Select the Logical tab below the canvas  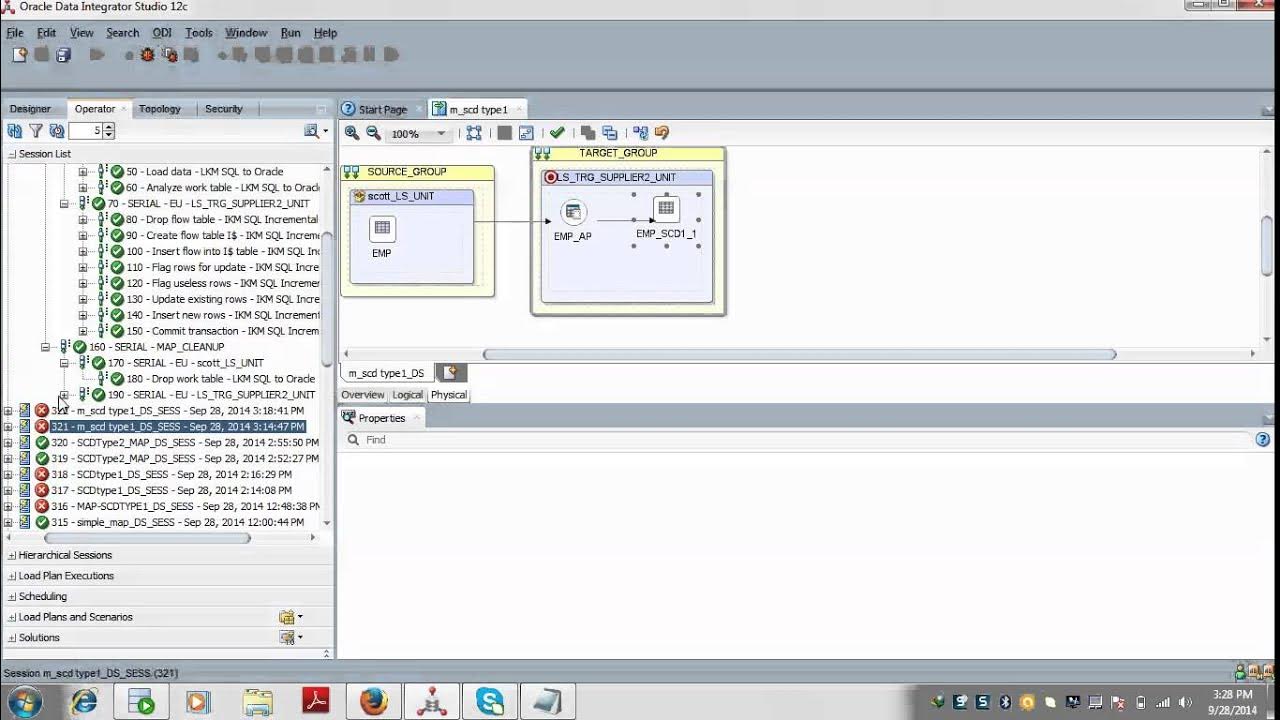407,395
